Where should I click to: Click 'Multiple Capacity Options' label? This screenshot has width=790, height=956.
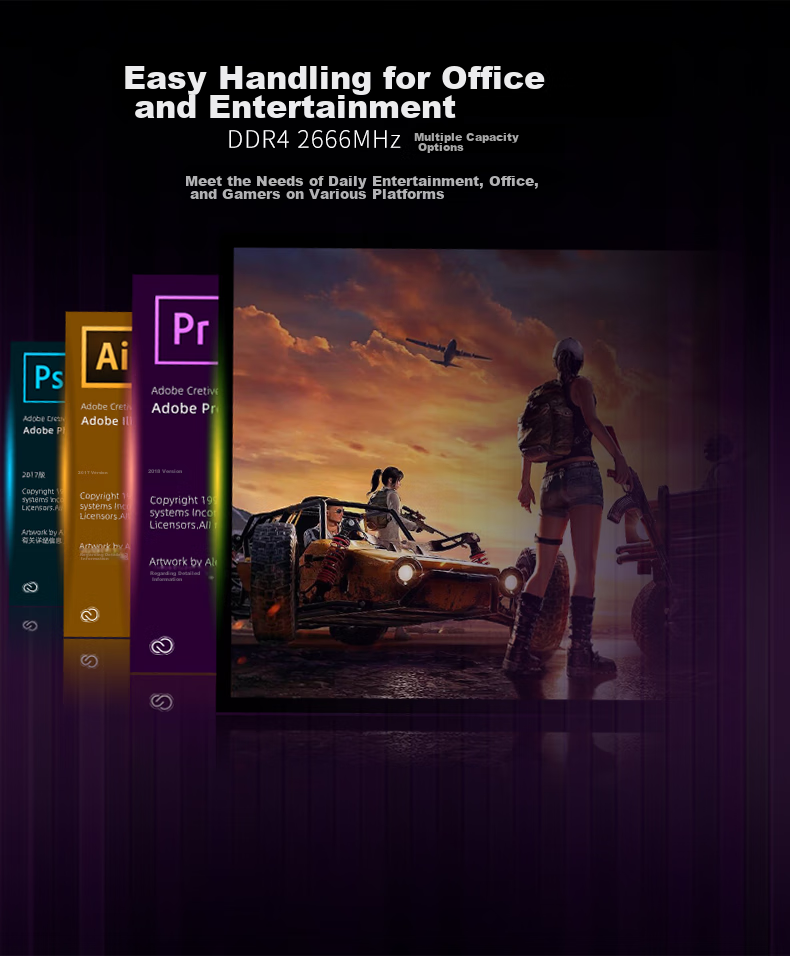click(466, 142)
